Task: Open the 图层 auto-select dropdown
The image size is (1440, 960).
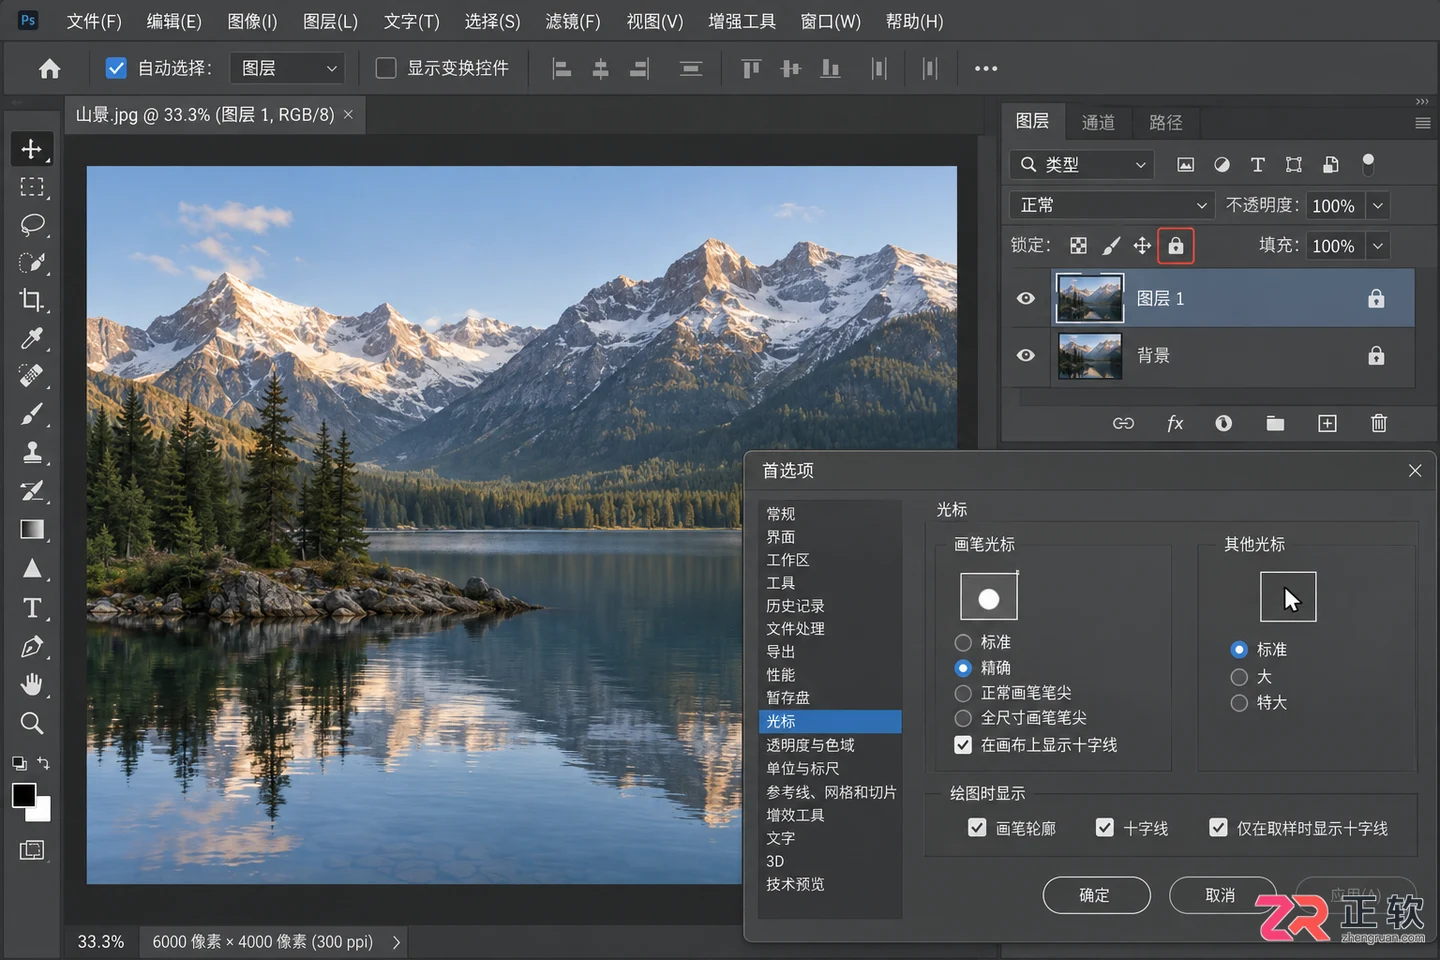Action: click(287, 68)
